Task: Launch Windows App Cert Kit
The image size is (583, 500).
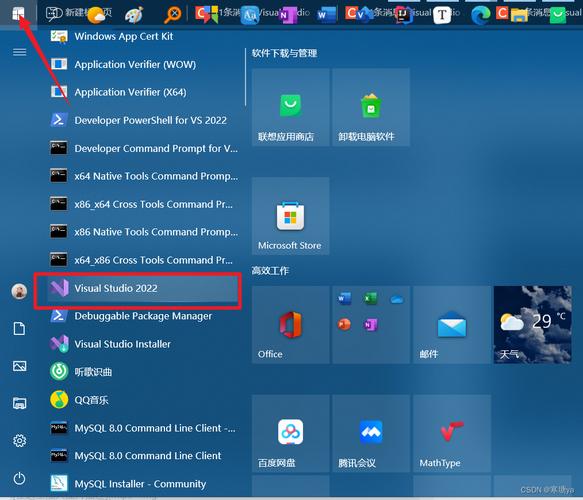Action: pos(143,36)
